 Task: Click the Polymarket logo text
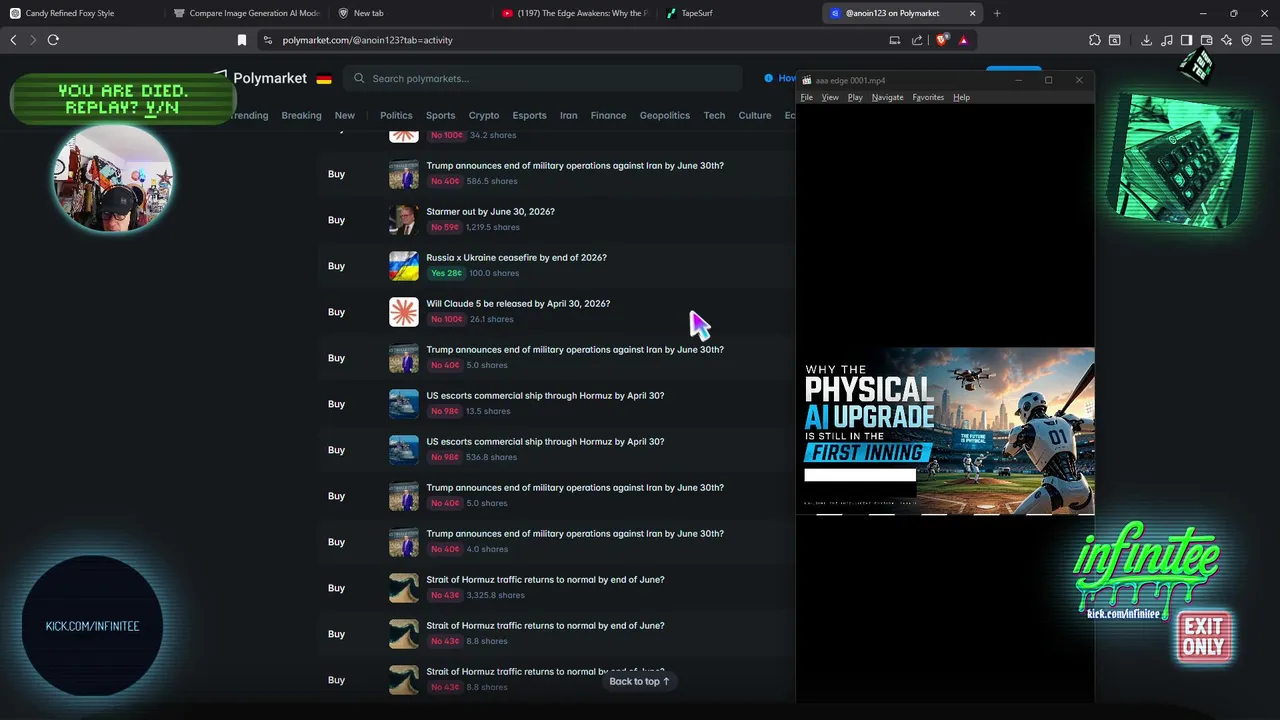click(270, 78)
